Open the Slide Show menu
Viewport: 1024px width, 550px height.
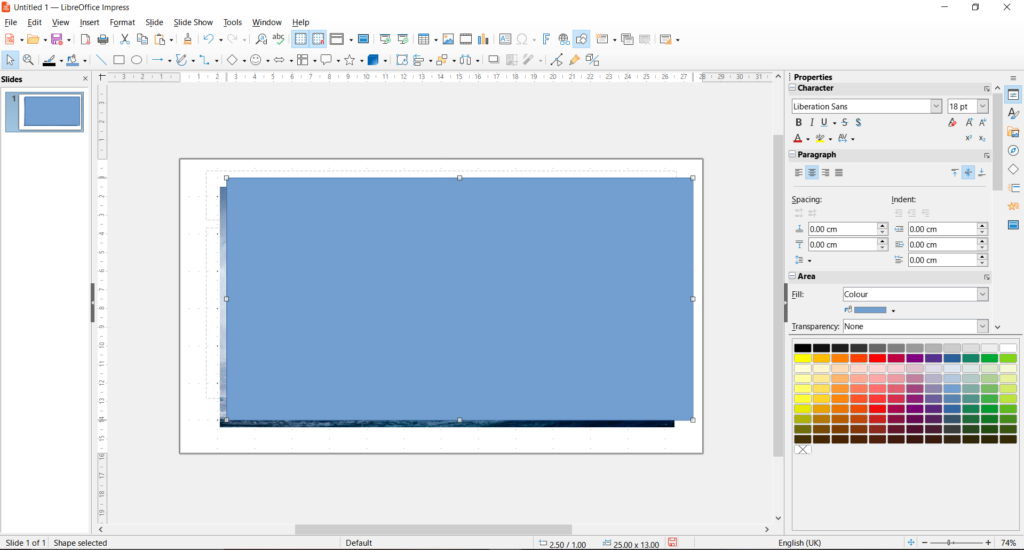pos(193,22)
